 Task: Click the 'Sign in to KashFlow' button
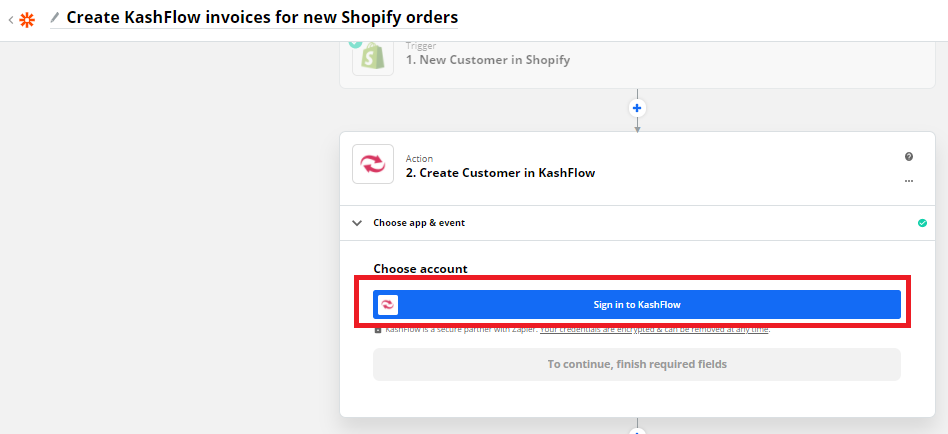pyautogui.click(x=637, y=305)
